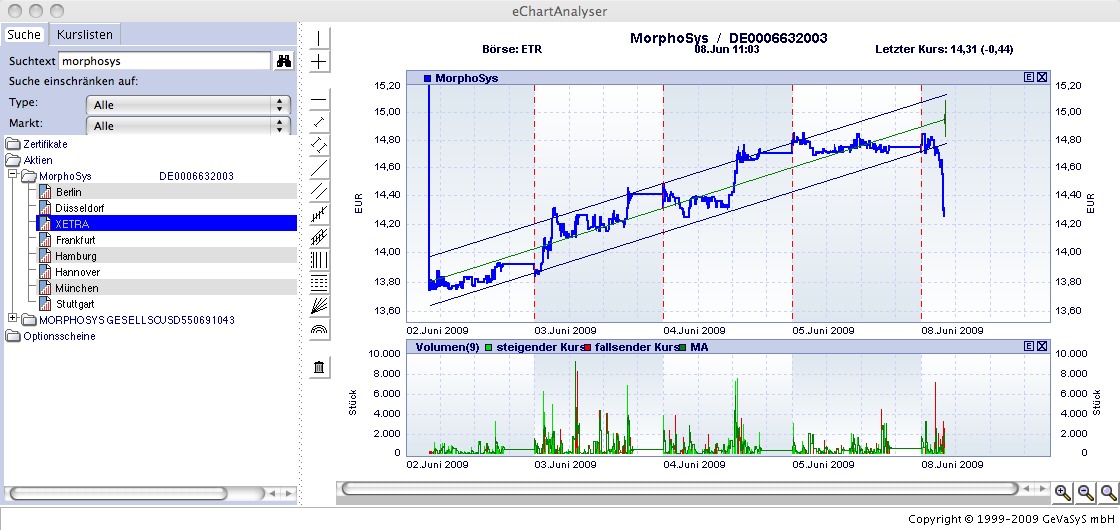Click the GeVaSyS copyright text

pyautogui.click(x=1011, y=519)
